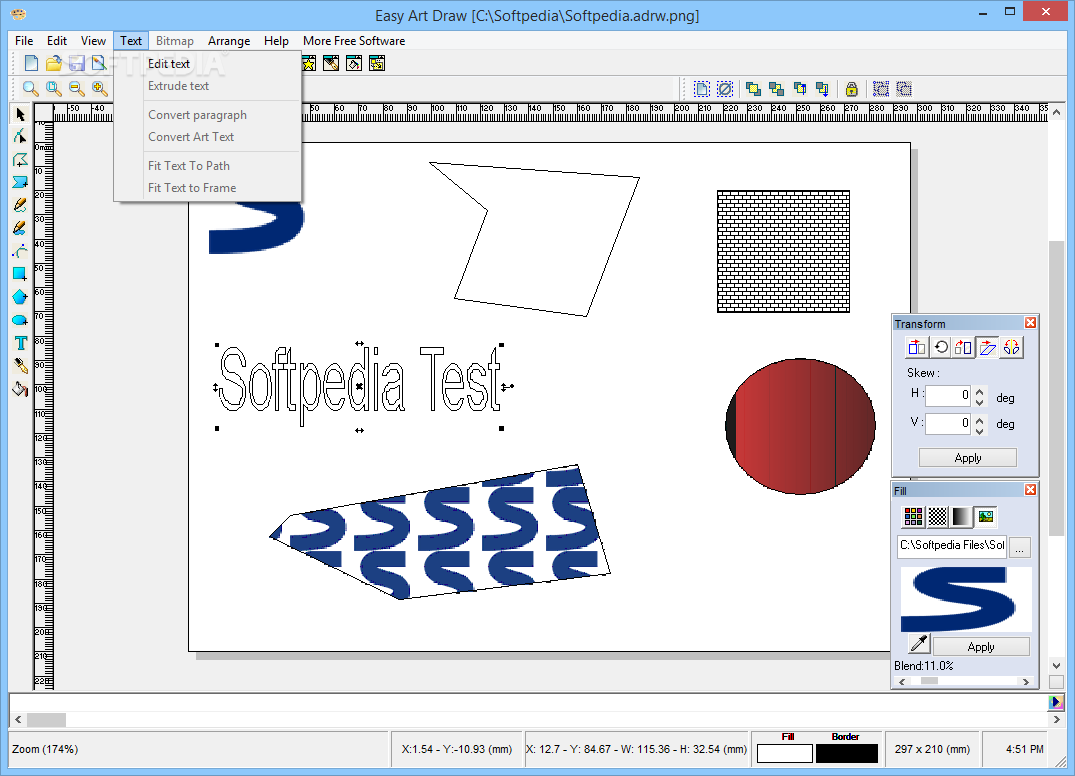The width and height of the screenshot is (1075, 776).
Task: Click the Group objects icon
Action: click(881, 88)
